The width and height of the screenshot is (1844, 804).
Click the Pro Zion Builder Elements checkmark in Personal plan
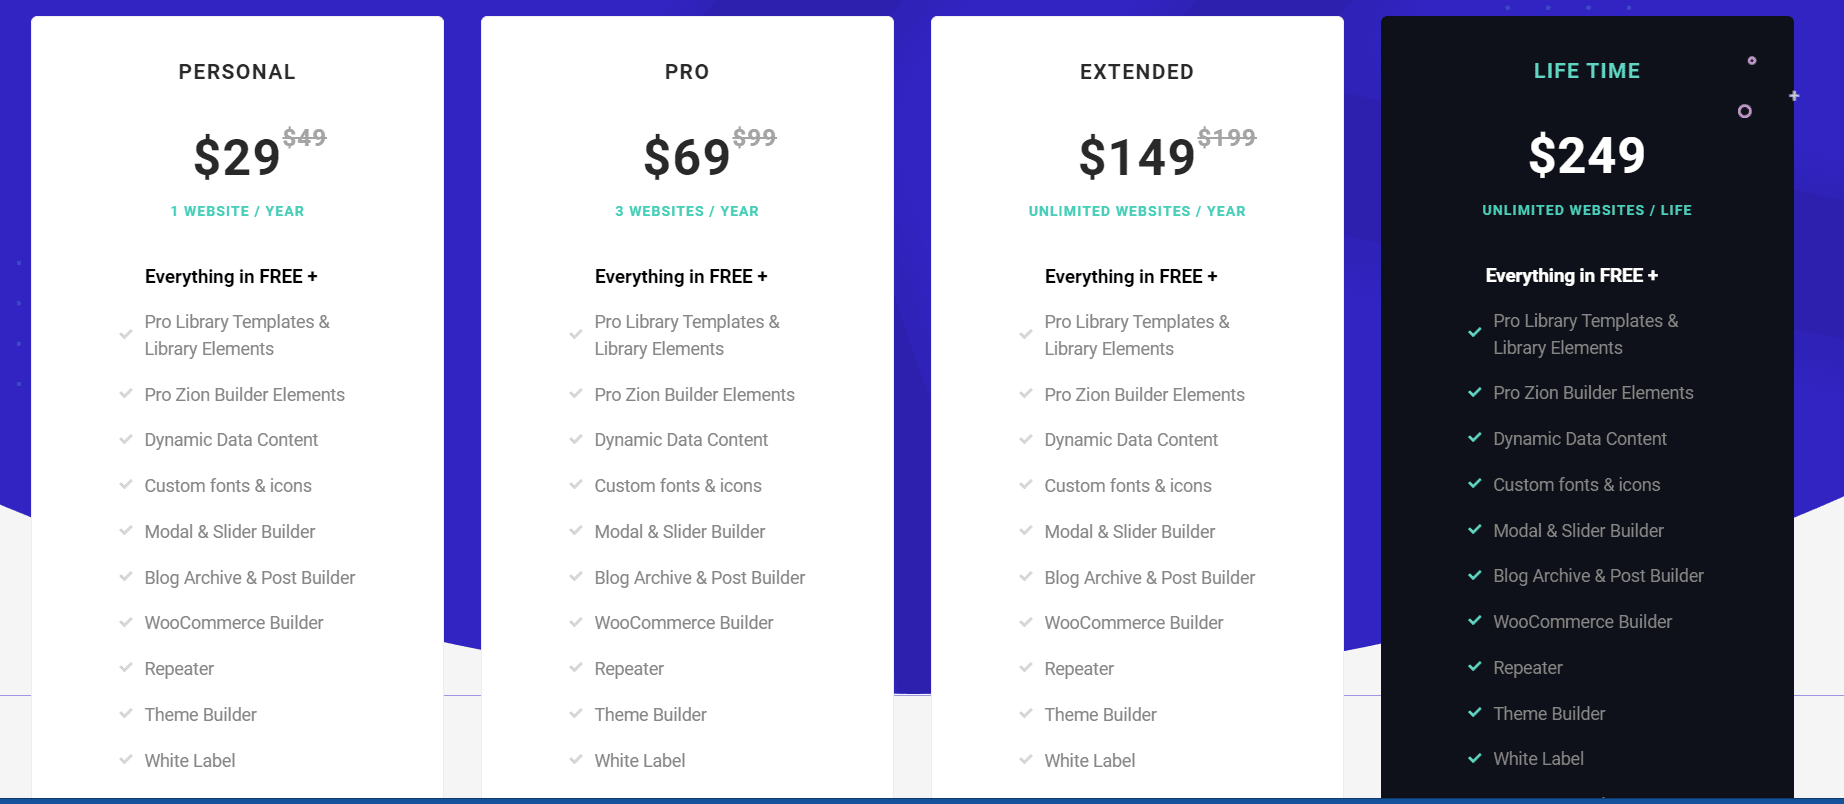click(126, 394)
